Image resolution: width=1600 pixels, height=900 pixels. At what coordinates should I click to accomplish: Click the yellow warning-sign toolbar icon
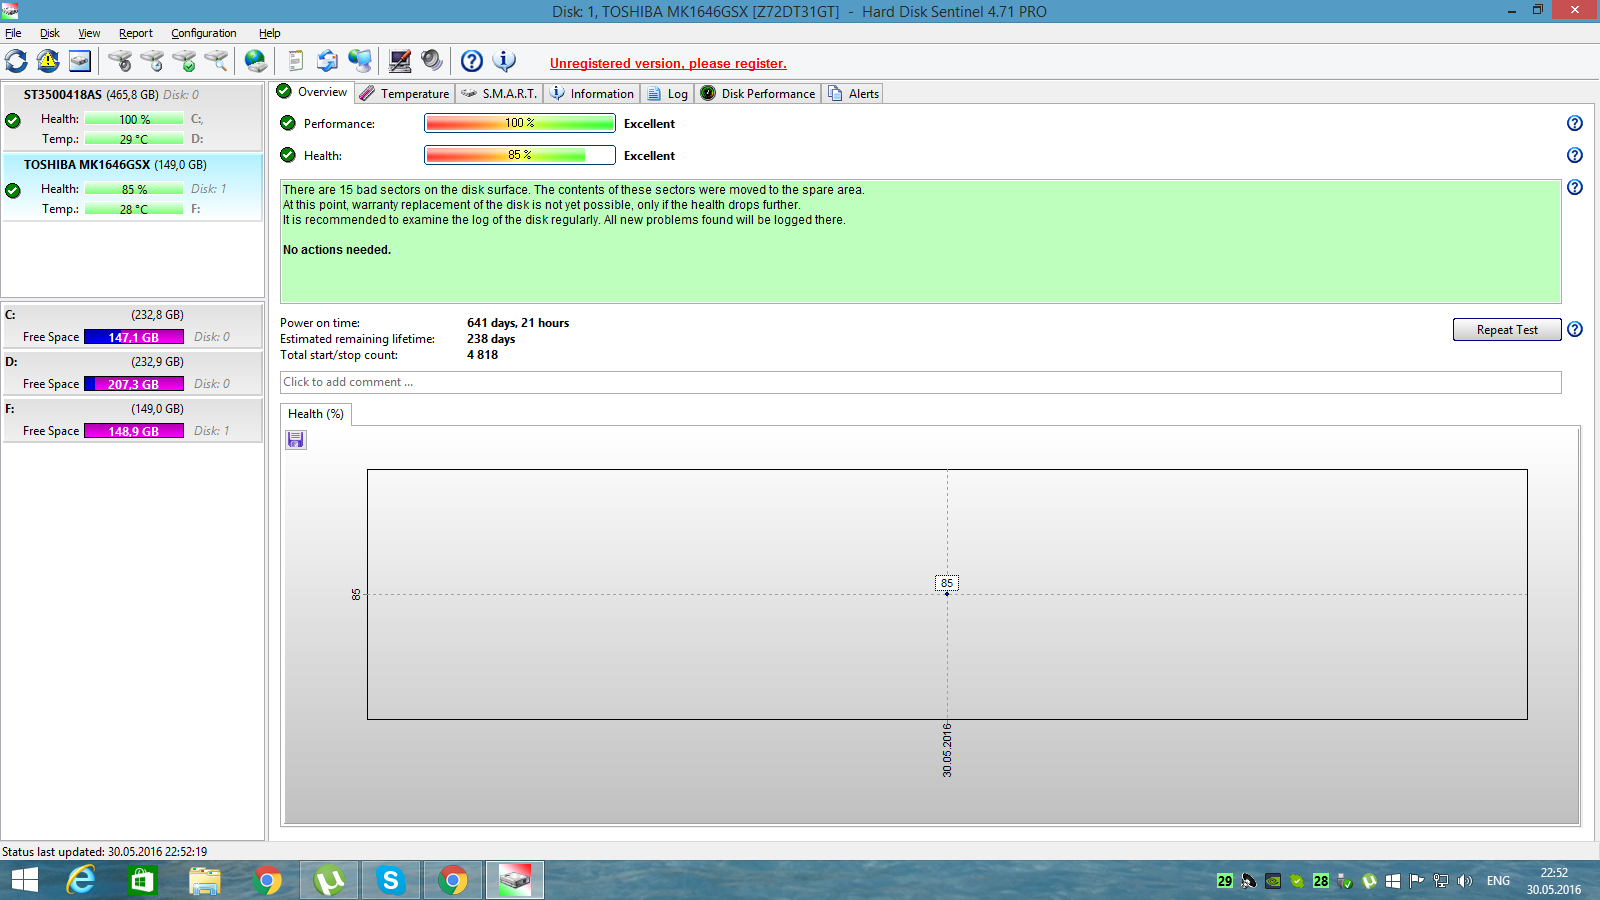[48, 61]
